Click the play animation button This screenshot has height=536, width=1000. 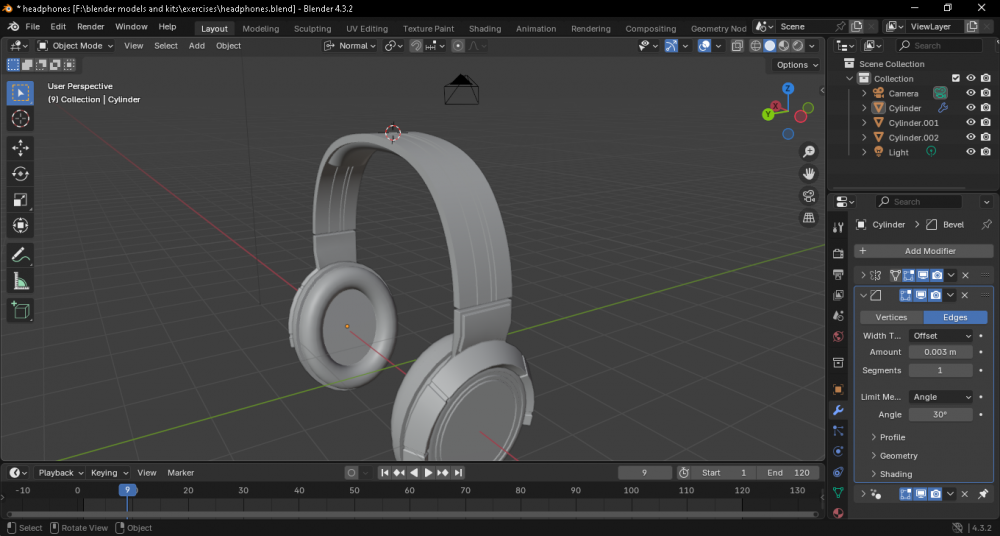click(428, 472)
